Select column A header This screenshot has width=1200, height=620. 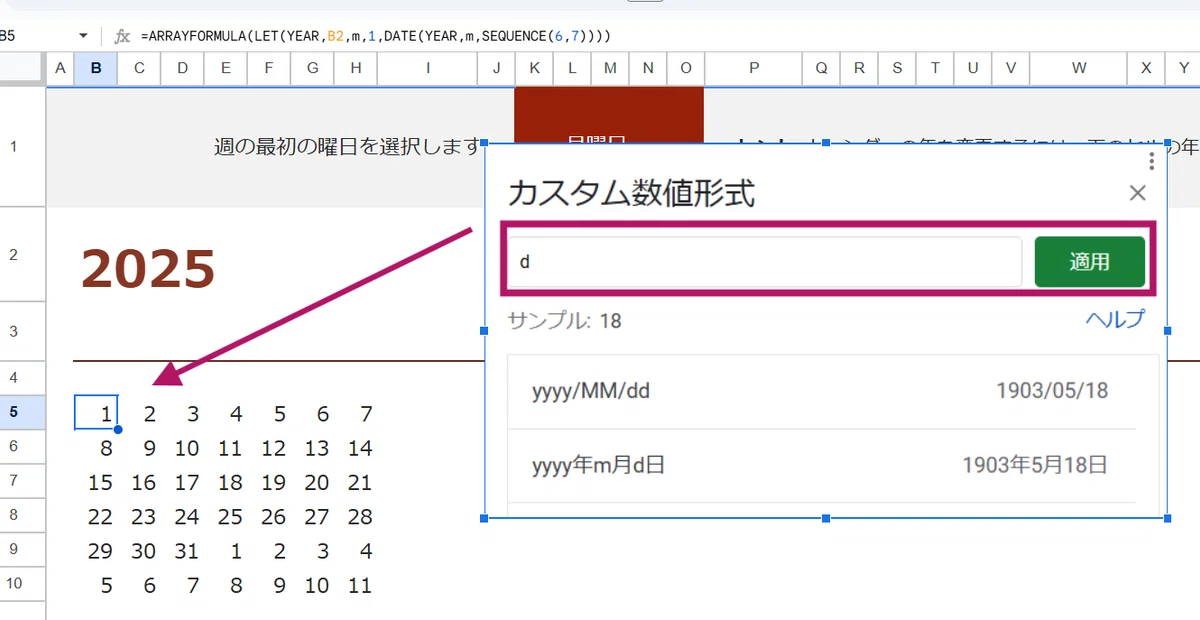[x=60, y=68]
